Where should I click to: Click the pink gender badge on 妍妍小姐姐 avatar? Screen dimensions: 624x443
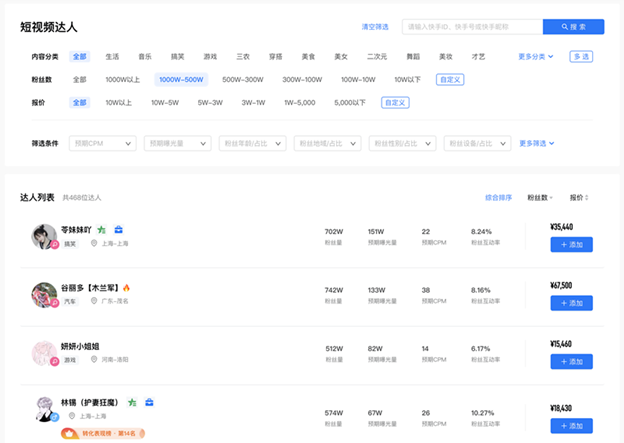55,361
